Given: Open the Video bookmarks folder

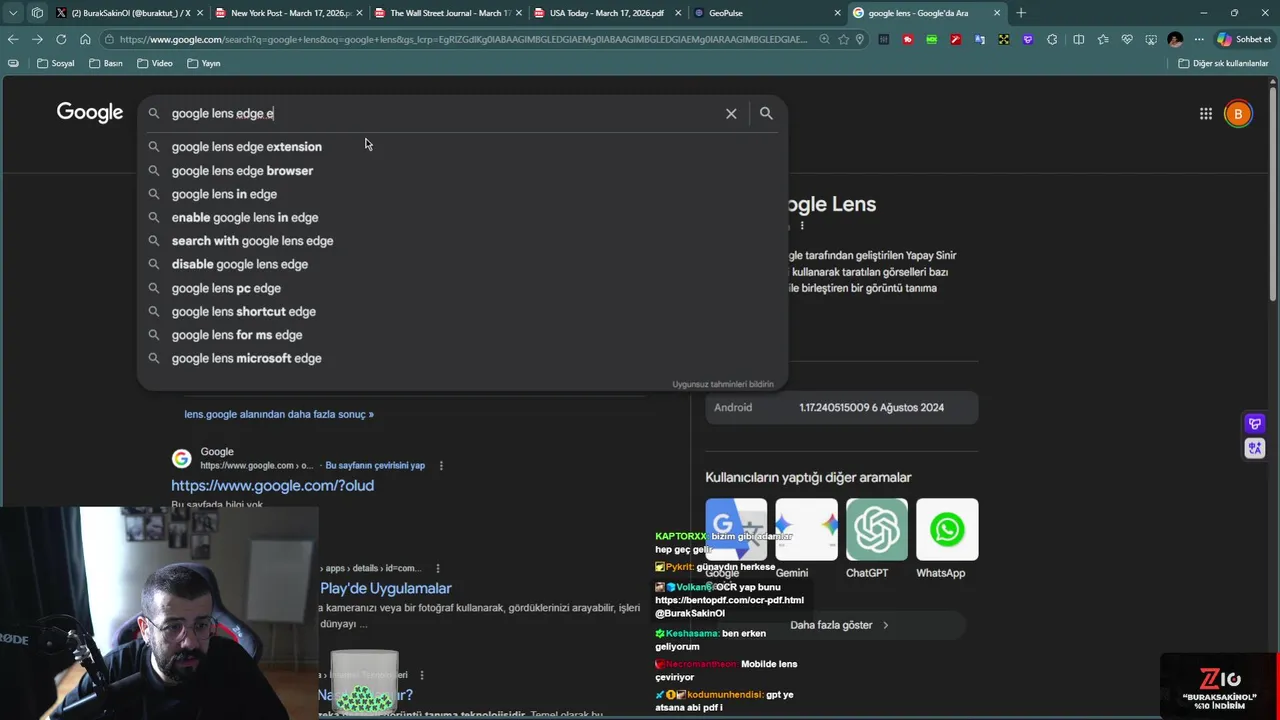Looking at the screenshot, I should tap(155, 63).
